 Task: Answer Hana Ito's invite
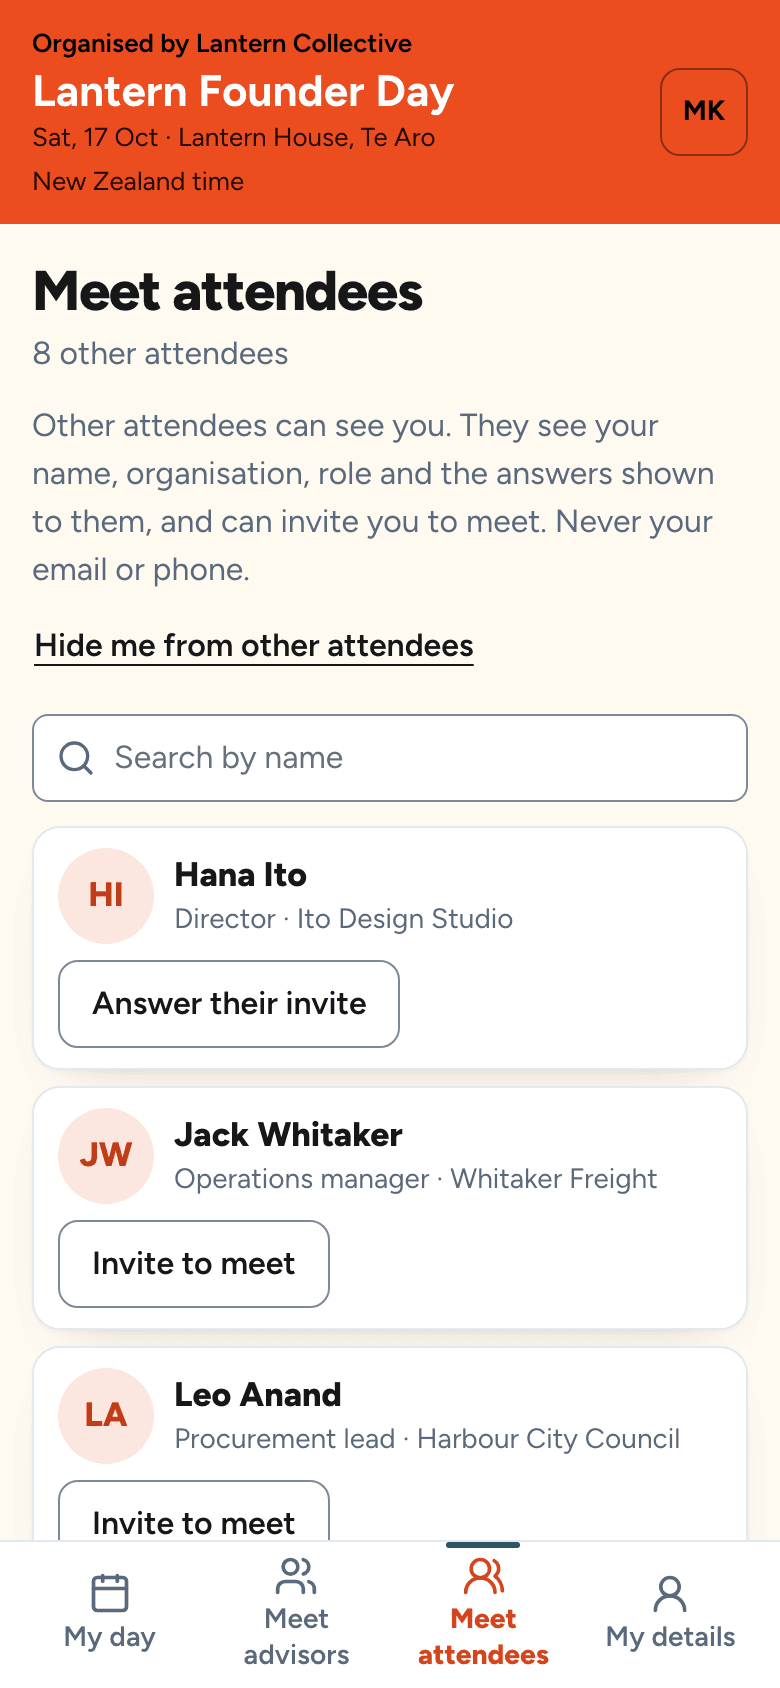click(229, 1004)
